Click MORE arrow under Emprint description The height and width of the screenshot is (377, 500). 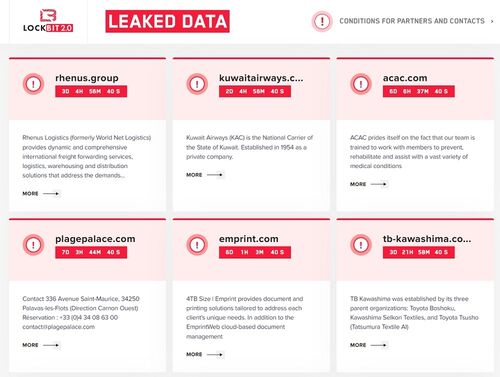click(x=204, y=354)
